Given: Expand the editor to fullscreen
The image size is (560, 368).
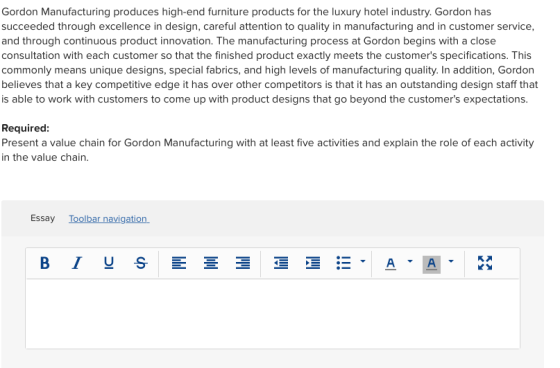Looking at the screenshot, I should click(x=485, y=263).
